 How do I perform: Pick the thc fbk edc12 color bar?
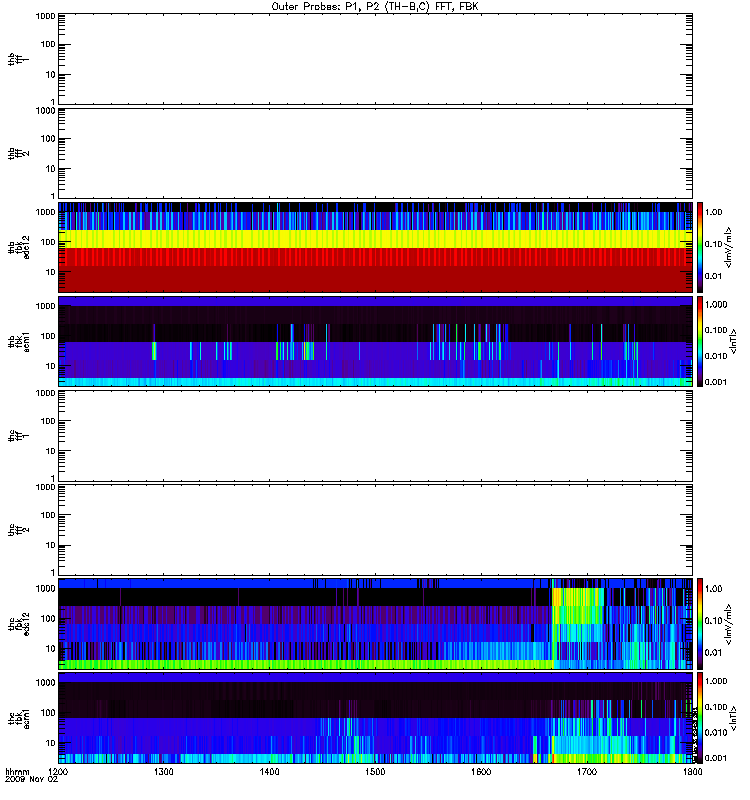(x=700, y=624)
